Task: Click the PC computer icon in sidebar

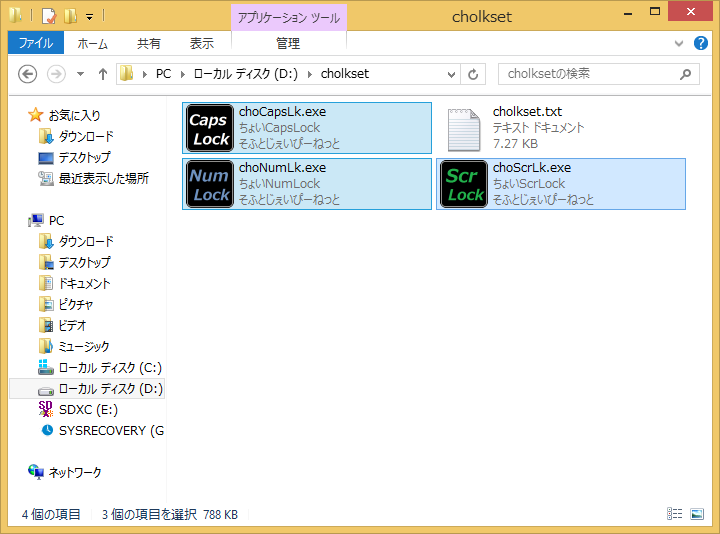Action: (36, 220)
